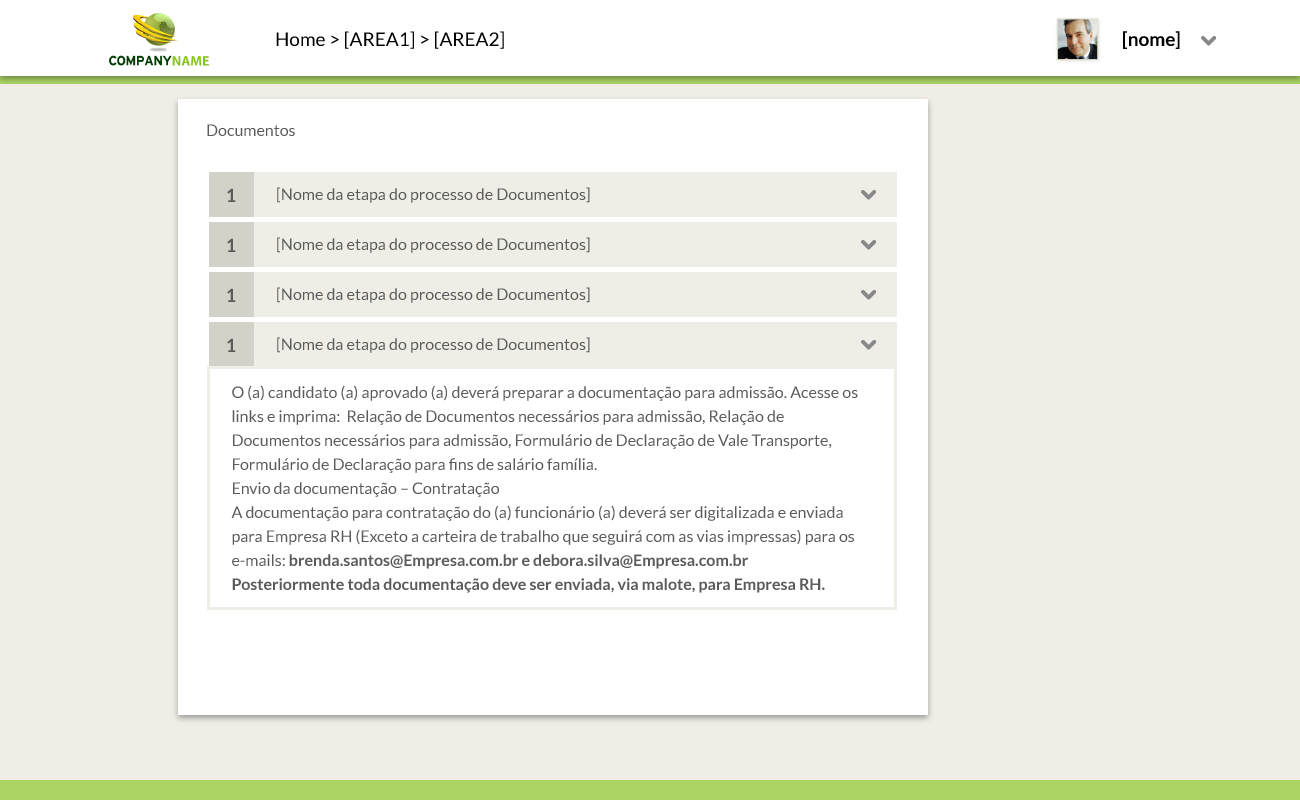Click the brenda.santos@Empresa.com.br email address
This screenshot has width=1300, height=800.
(x=403, y=560)
